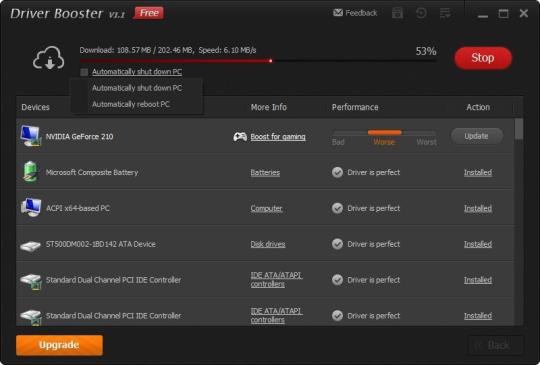
Task: Choose Automatically shut down PC menu option
Action: [x=137, y=88]
